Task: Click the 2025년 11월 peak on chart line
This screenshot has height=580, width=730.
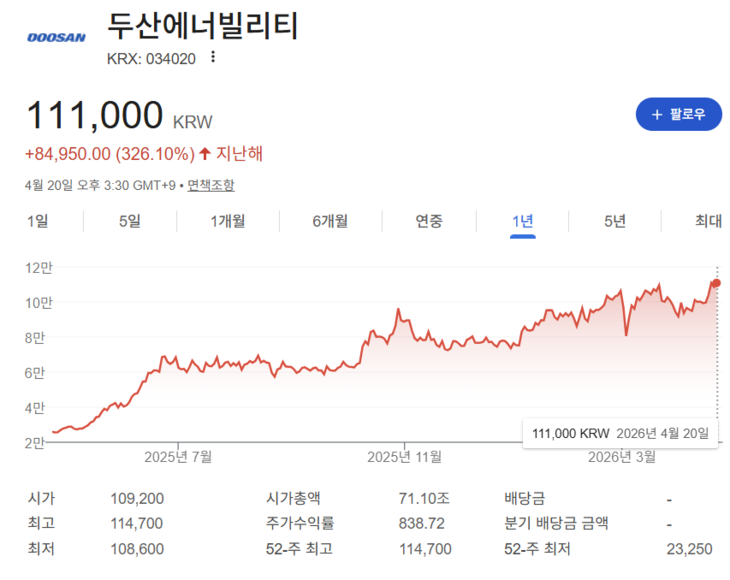Action: 398,311
